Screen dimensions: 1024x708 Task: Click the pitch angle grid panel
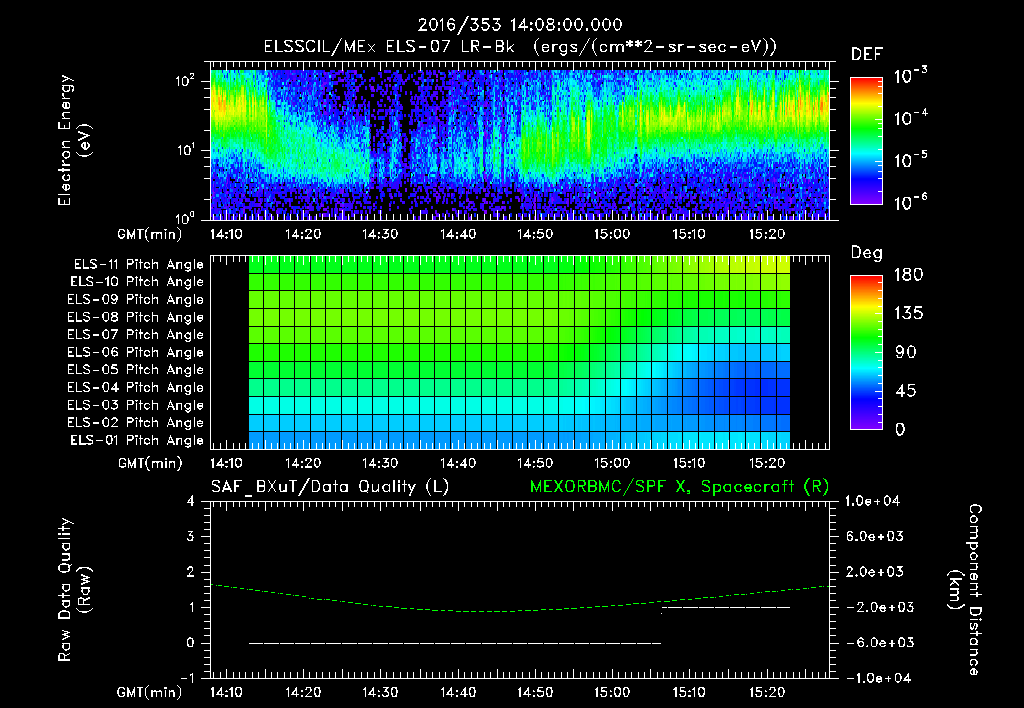(520, 353)
